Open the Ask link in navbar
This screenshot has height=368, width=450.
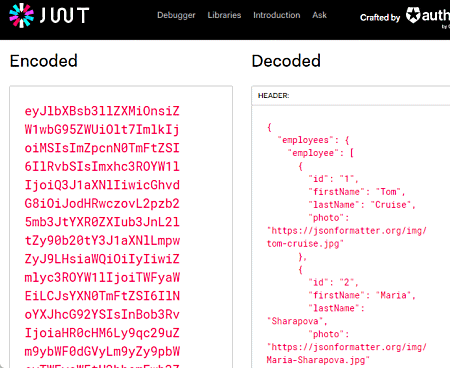tap(319, 15)
